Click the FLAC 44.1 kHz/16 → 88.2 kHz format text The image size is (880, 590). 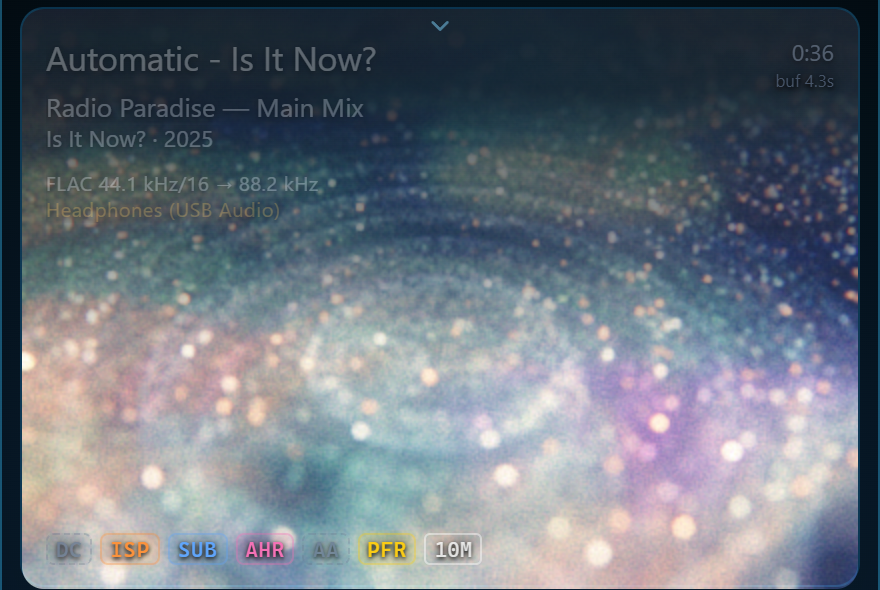point(182,184)
